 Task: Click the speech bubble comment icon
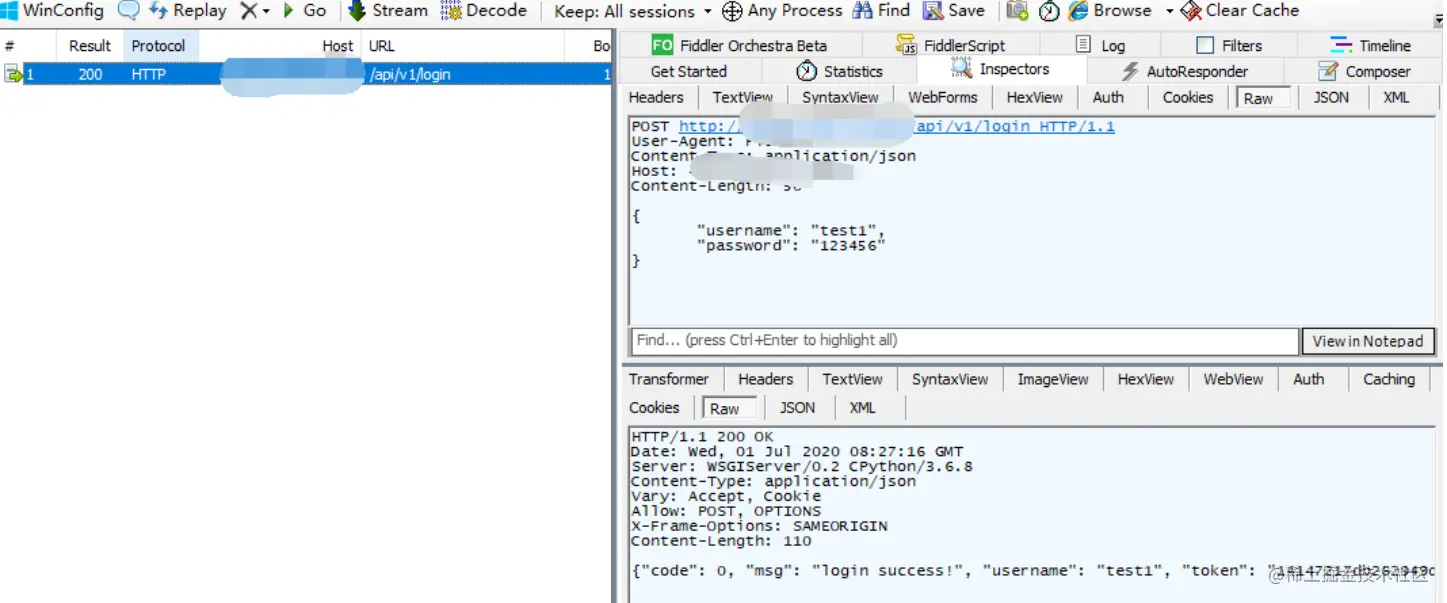(128, 11)
